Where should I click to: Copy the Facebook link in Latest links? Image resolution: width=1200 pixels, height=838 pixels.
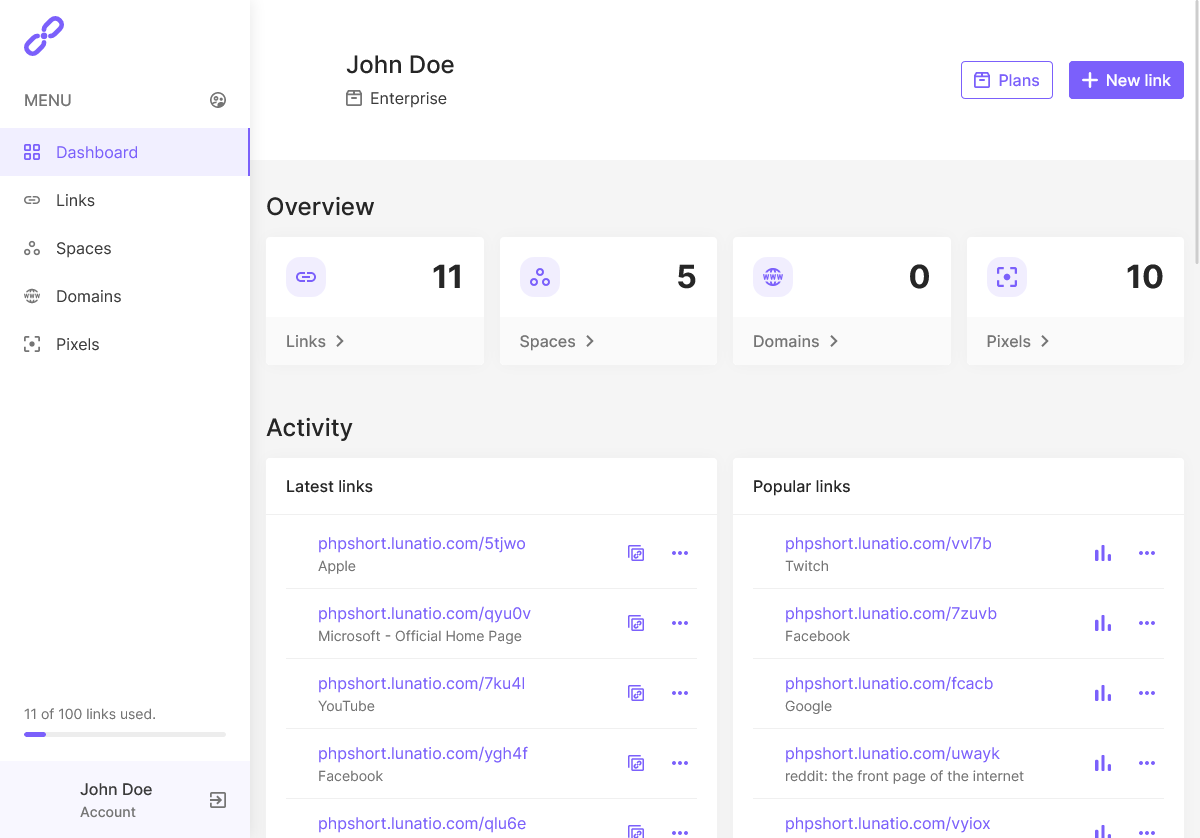(x=636, y=763)
